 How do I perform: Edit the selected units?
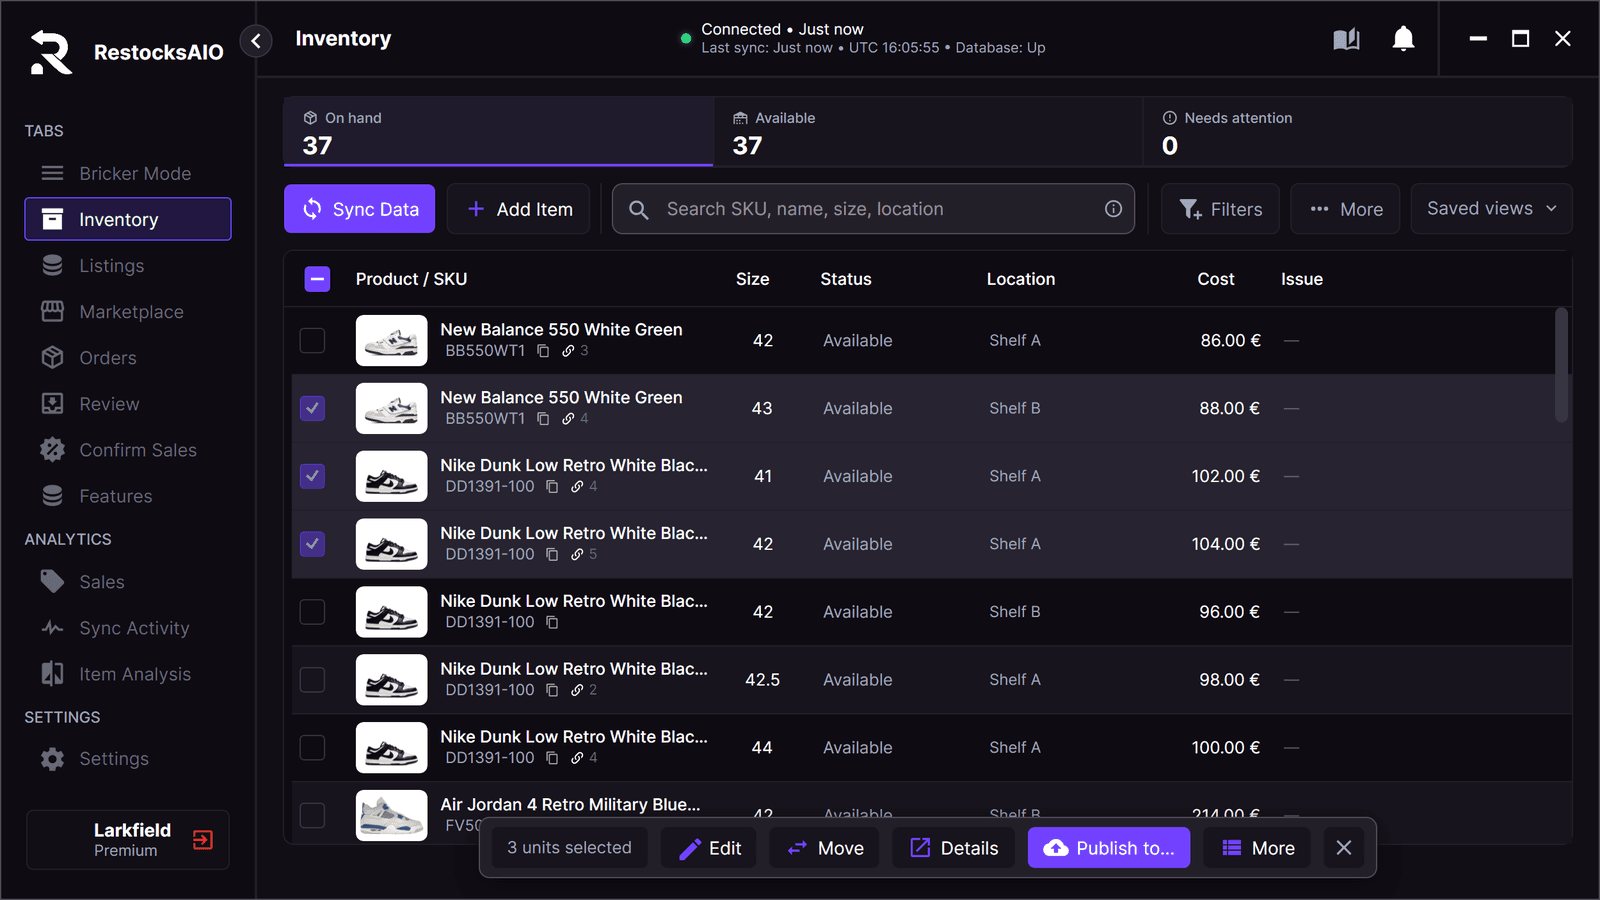click(710, 848)
